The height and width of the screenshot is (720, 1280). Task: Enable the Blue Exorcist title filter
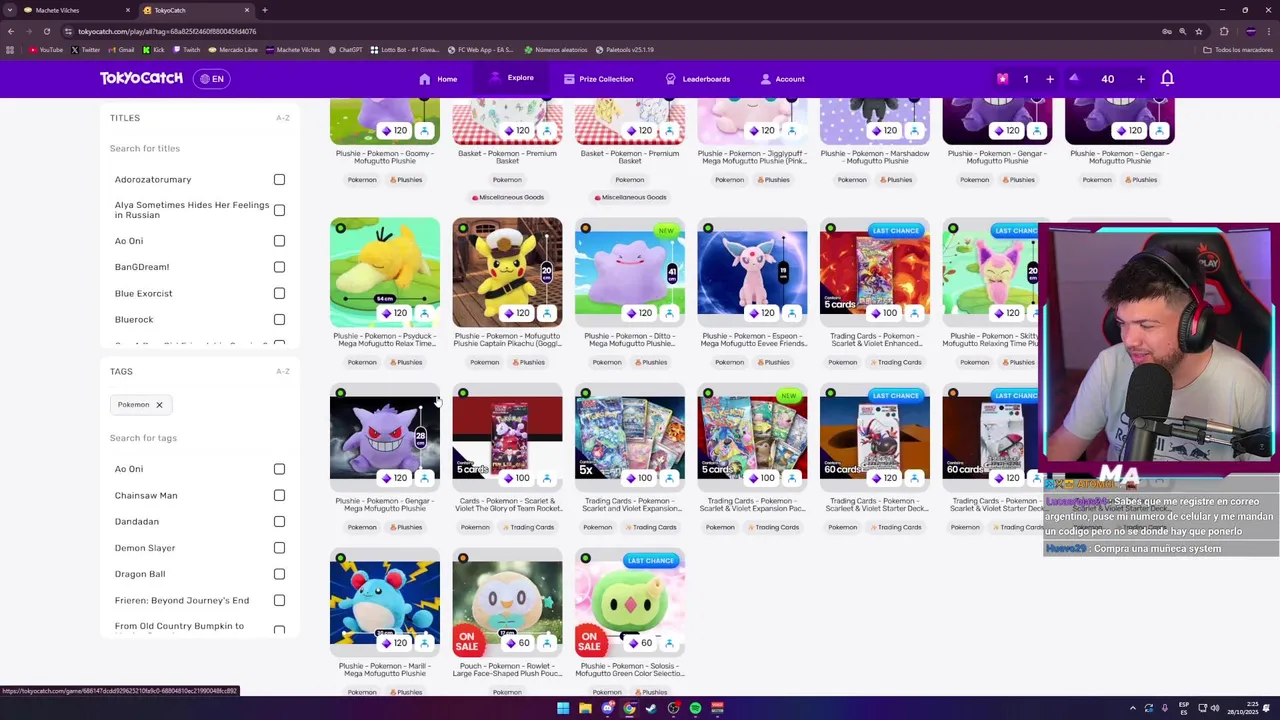tap(279, 294)
